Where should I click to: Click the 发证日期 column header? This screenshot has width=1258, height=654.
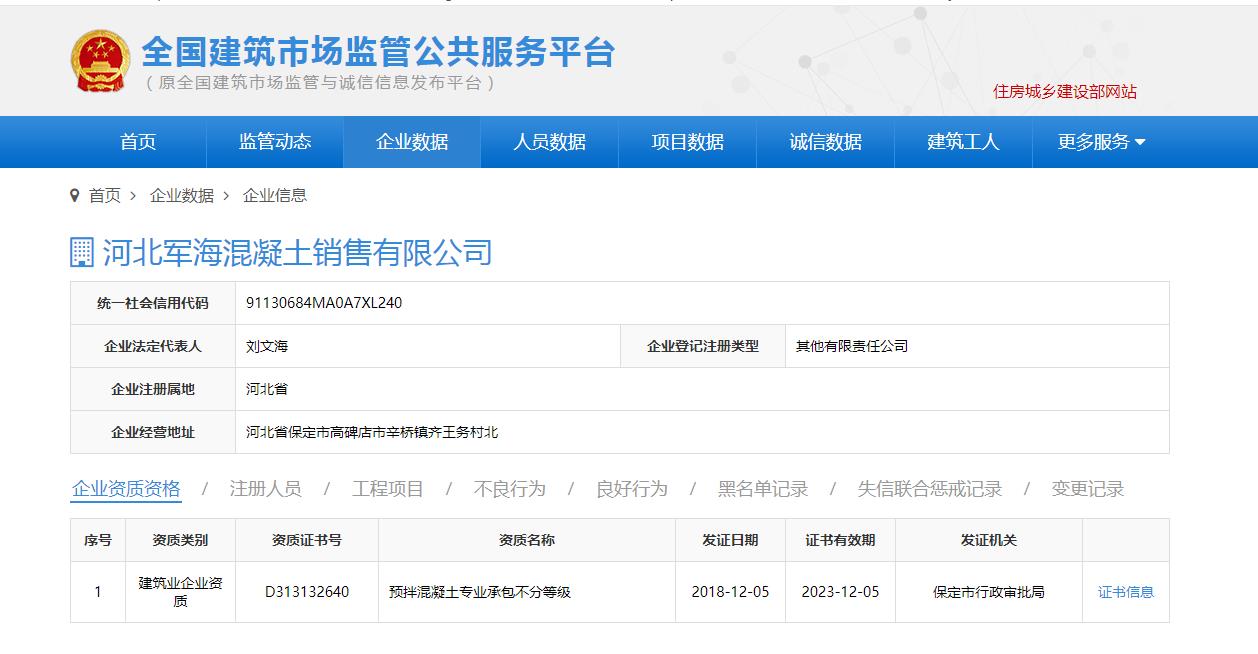[731, 540]
